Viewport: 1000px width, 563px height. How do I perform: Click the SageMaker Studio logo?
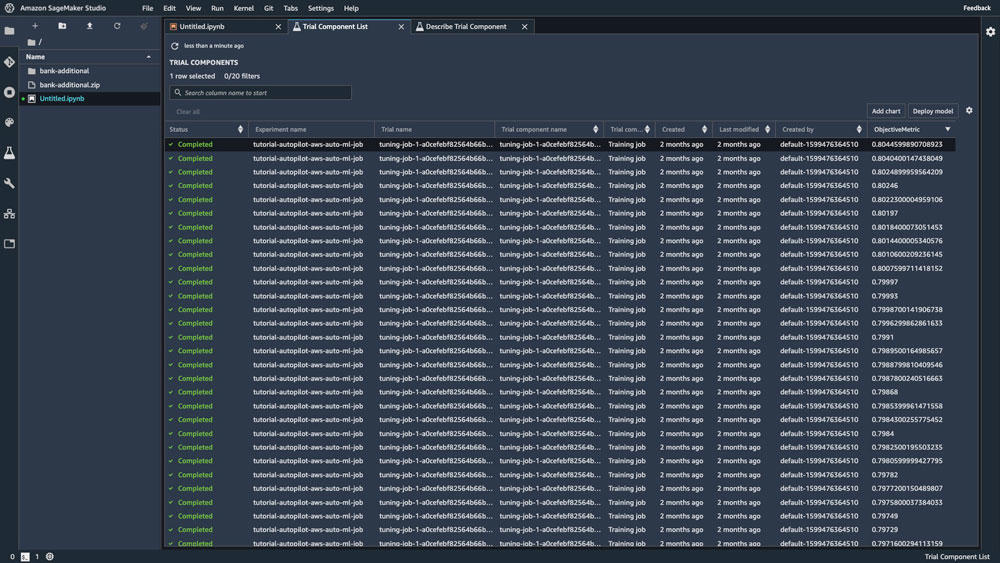[x=9, y=8]
